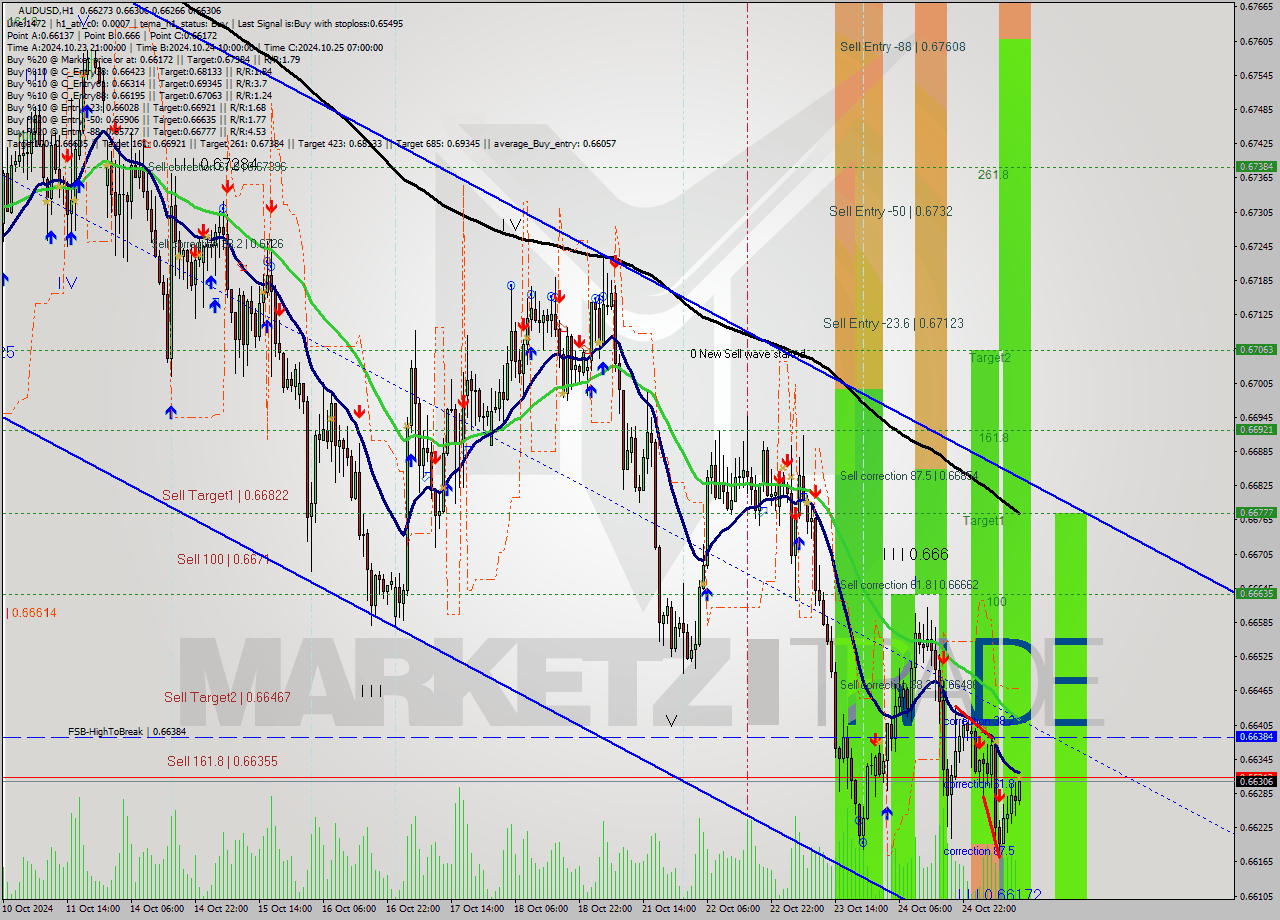Click 'FSB-HighToBreak | 0.66384' label

point(127,732)
